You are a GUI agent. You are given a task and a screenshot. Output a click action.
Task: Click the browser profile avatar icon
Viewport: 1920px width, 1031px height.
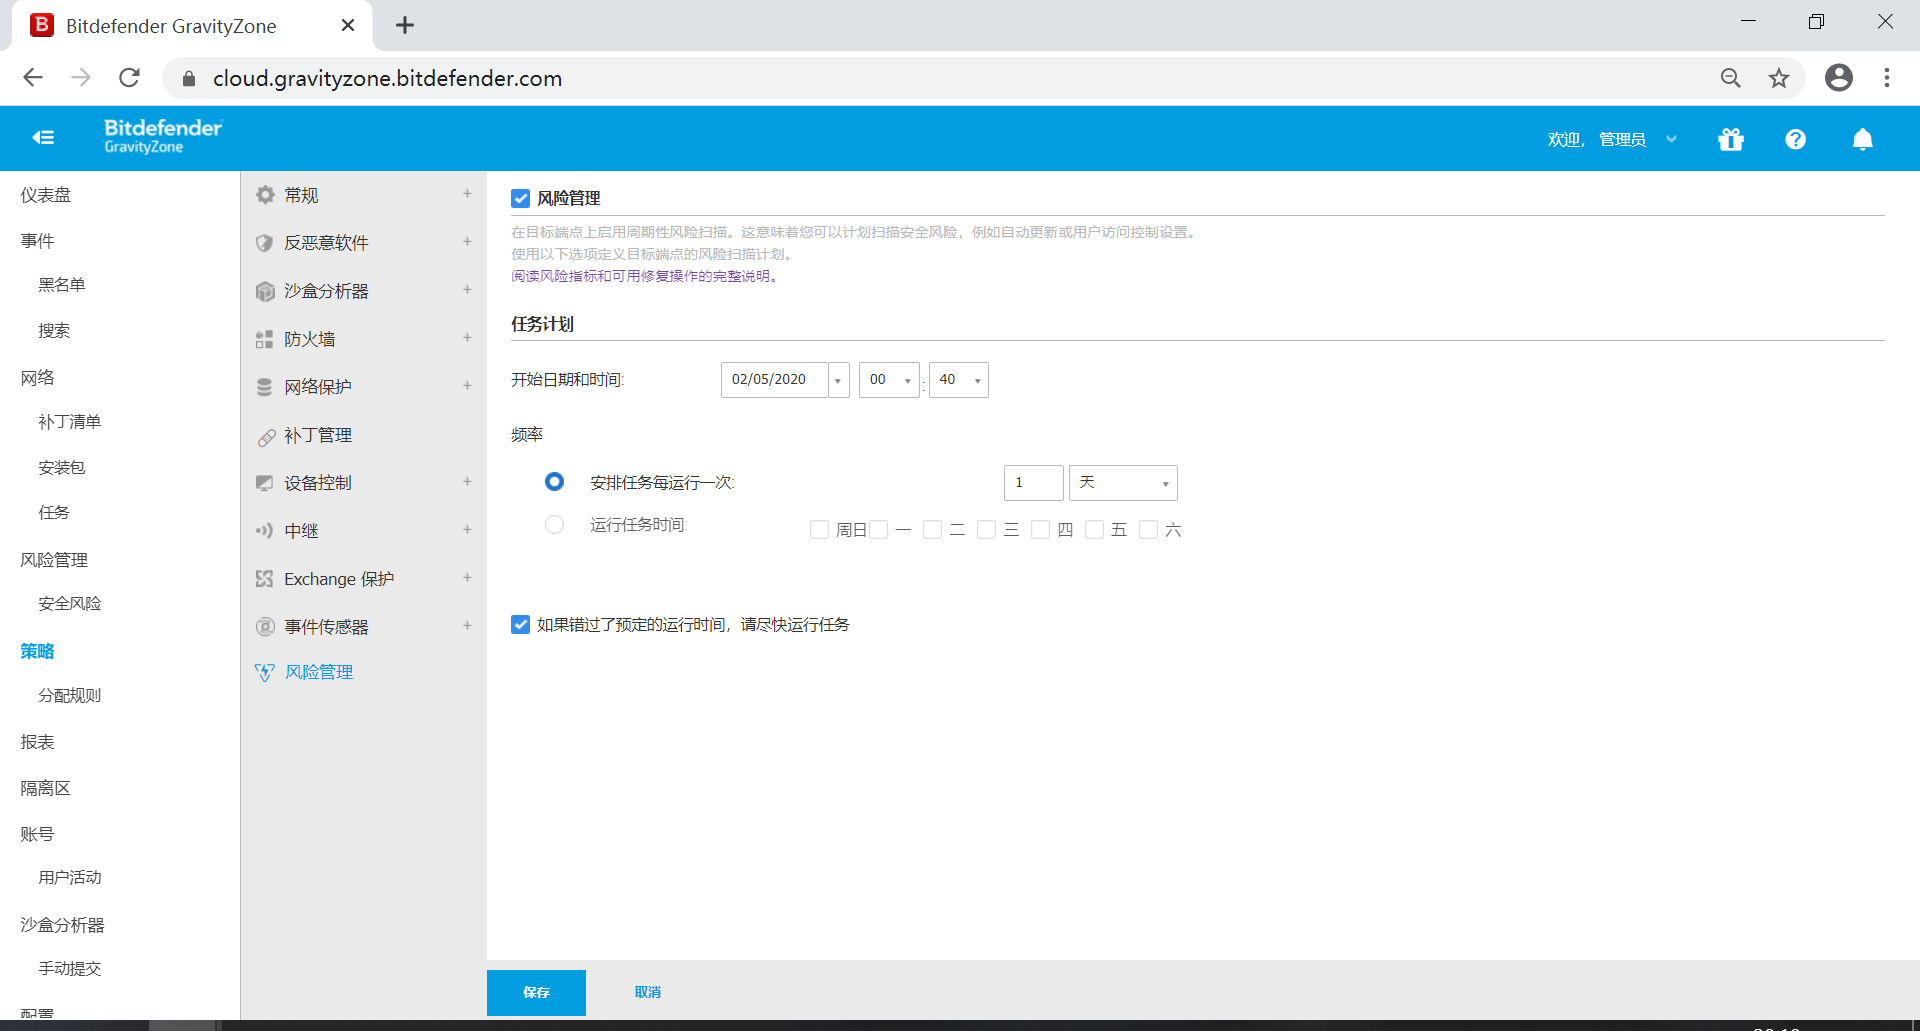[1838, 78]
